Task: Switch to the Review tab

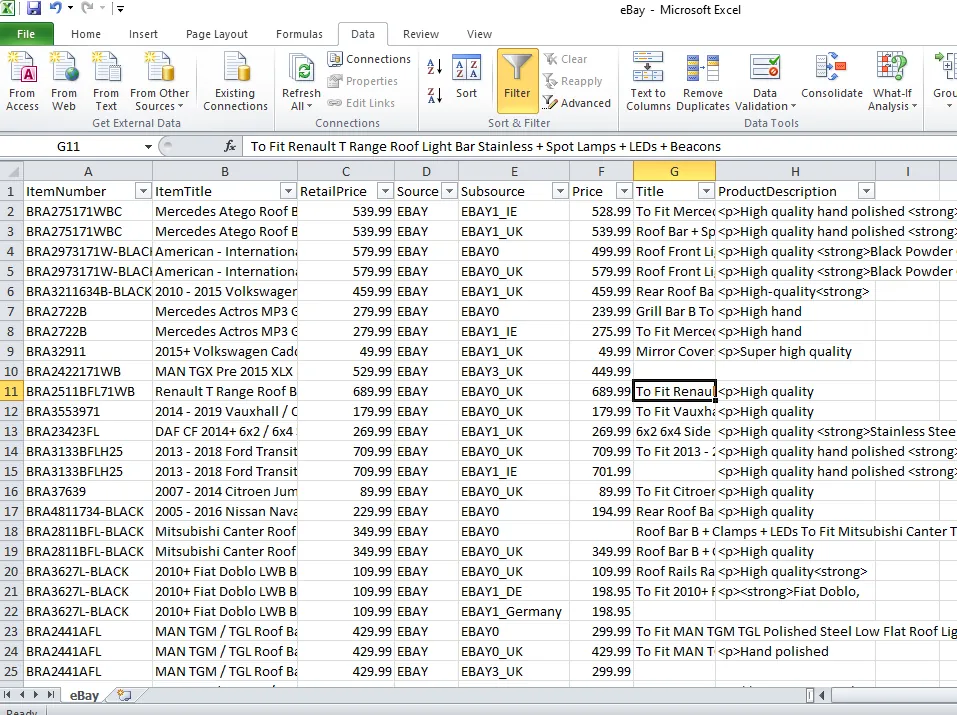Action: tap(421, 34)
